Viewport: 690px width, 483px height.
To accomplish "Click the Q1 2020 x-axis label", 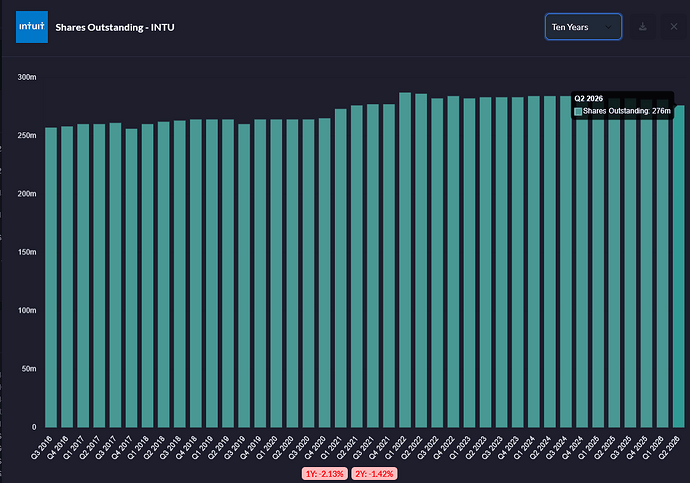I will coord(267,447).
